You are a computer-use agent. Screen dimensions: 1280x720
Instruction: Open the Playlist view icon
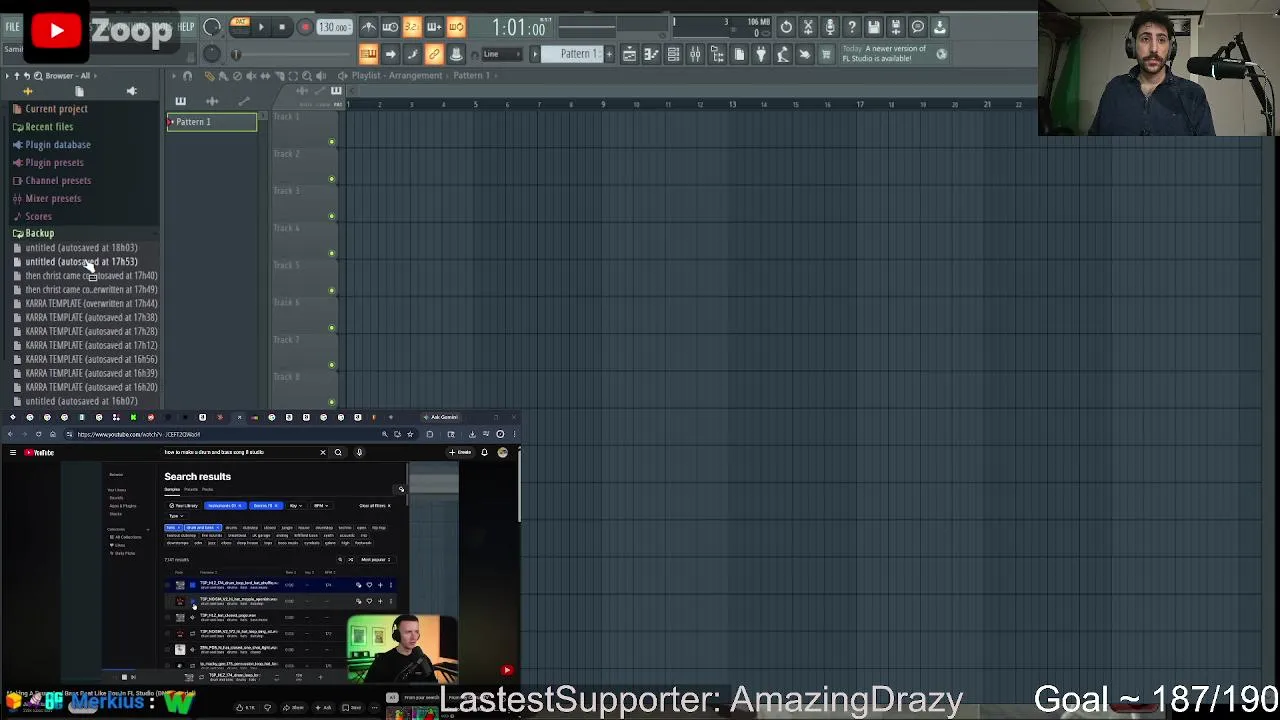click(x=629, y=54)
